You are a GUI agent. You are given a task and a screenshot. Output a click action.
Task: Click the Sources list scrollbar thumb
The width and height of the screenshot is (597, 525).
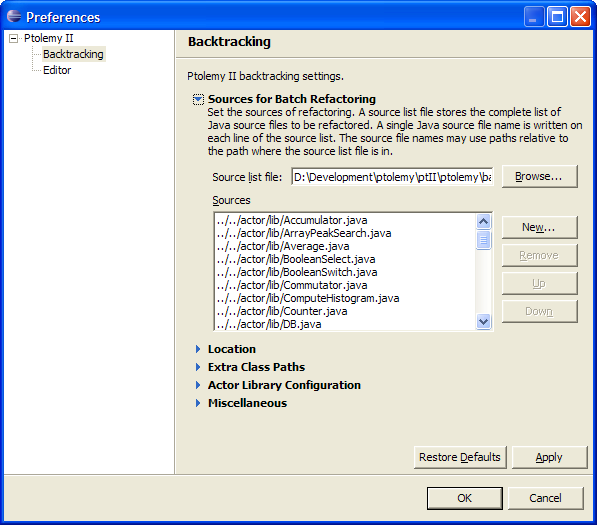tap(484, 240)
